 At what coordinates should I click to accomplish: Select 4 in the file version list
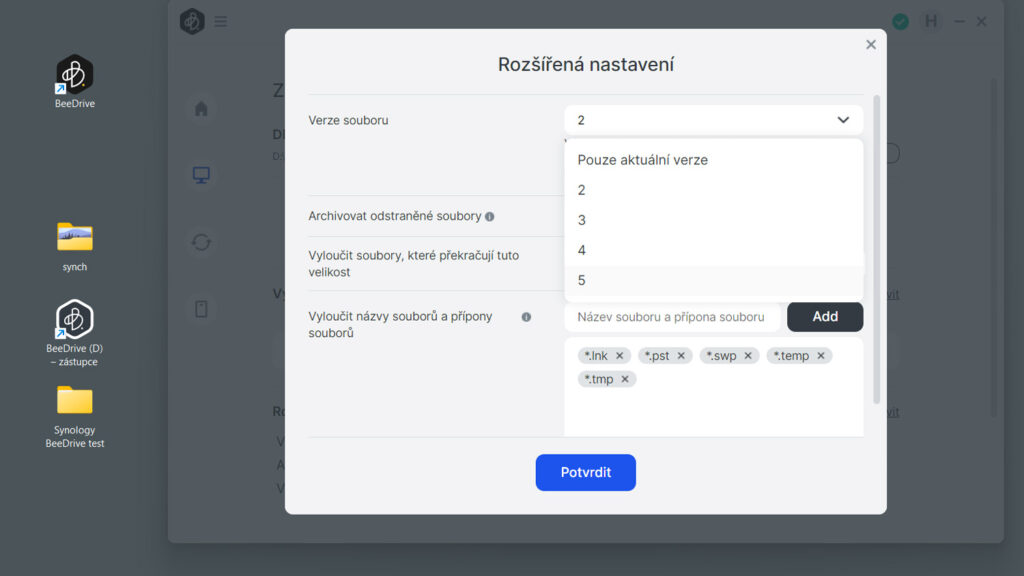click(x=582, y=250)
